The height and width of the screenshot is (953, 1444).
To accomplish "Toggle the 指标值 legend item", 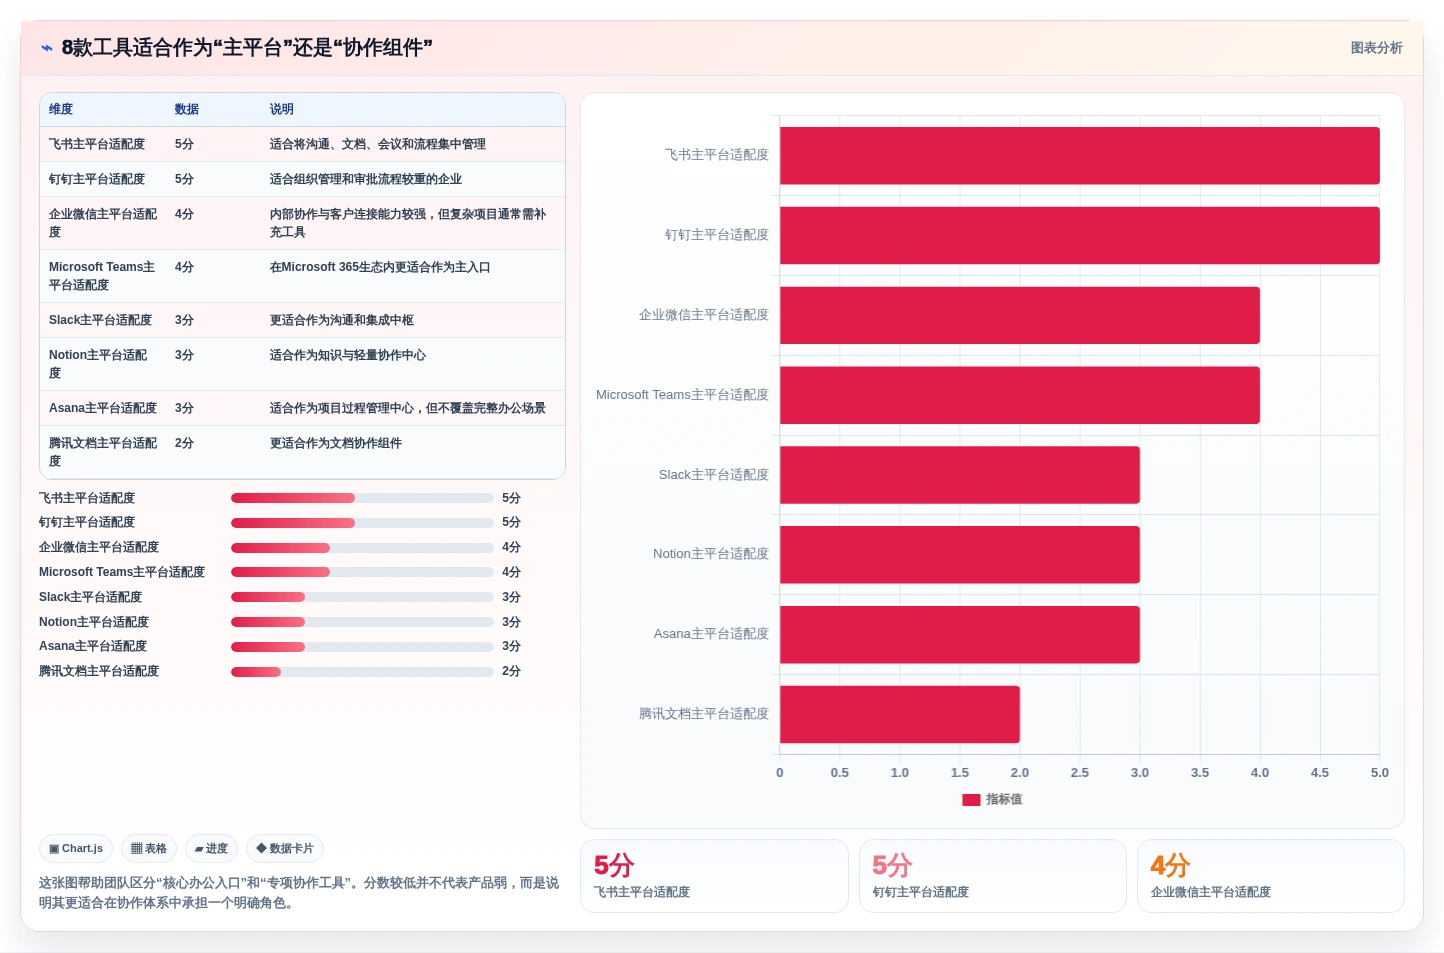I will click(x=992, y=799).
